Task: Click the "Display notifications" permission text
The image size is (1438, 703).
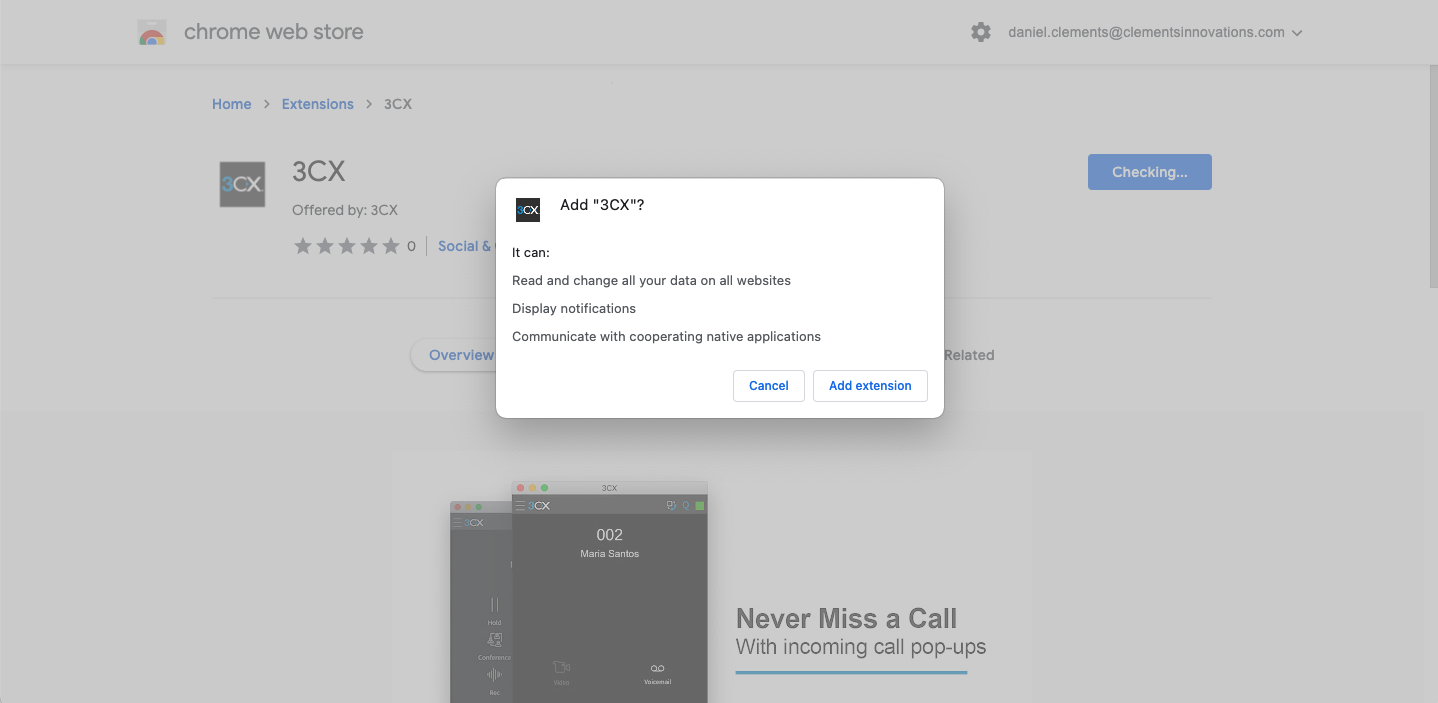Action: [x=574, y=309]
